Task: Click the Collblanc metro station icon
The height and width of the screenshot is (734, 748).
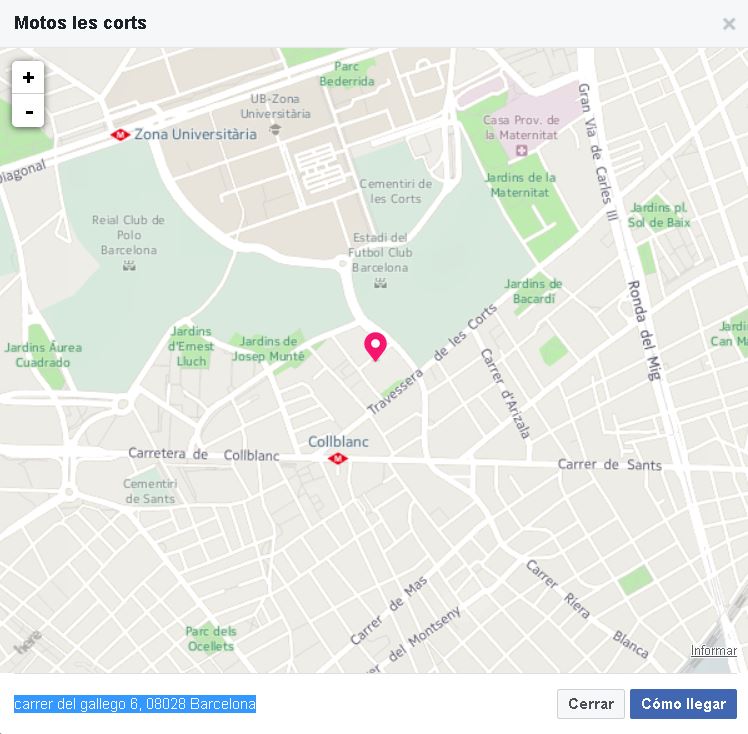Action: click(x=338, y=459)
